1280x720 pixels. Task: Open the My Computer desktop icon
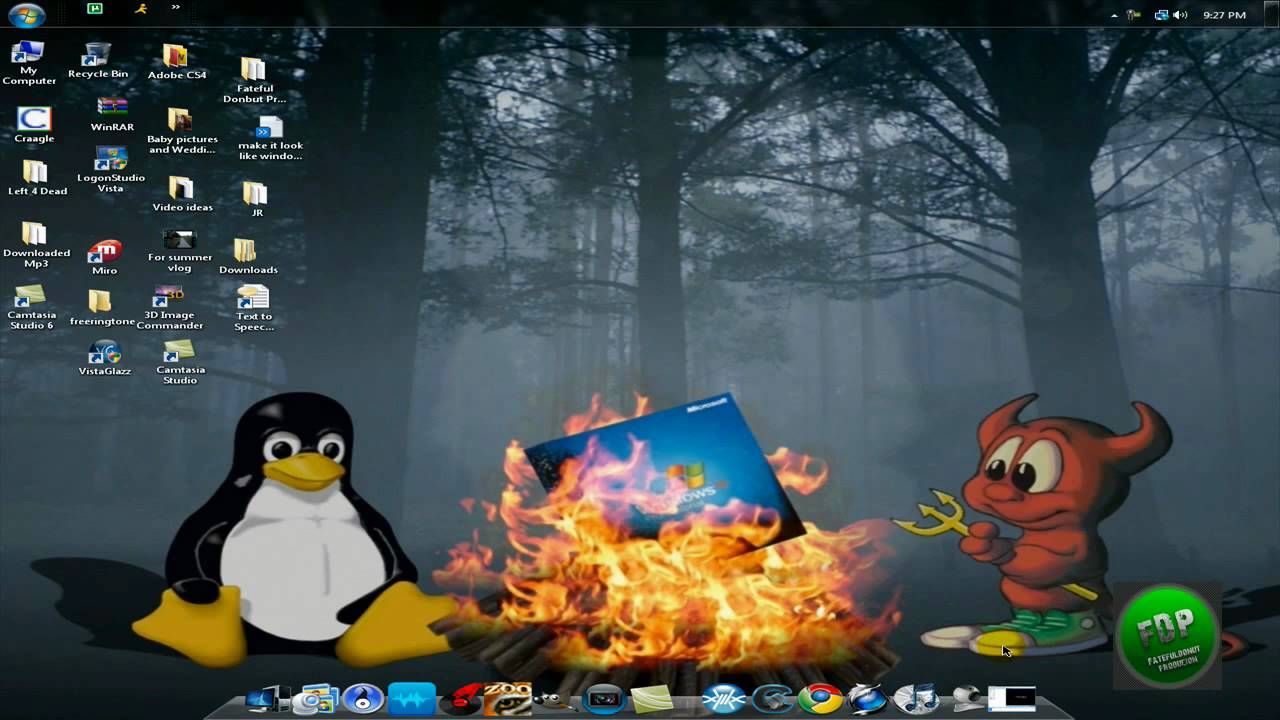28,62
